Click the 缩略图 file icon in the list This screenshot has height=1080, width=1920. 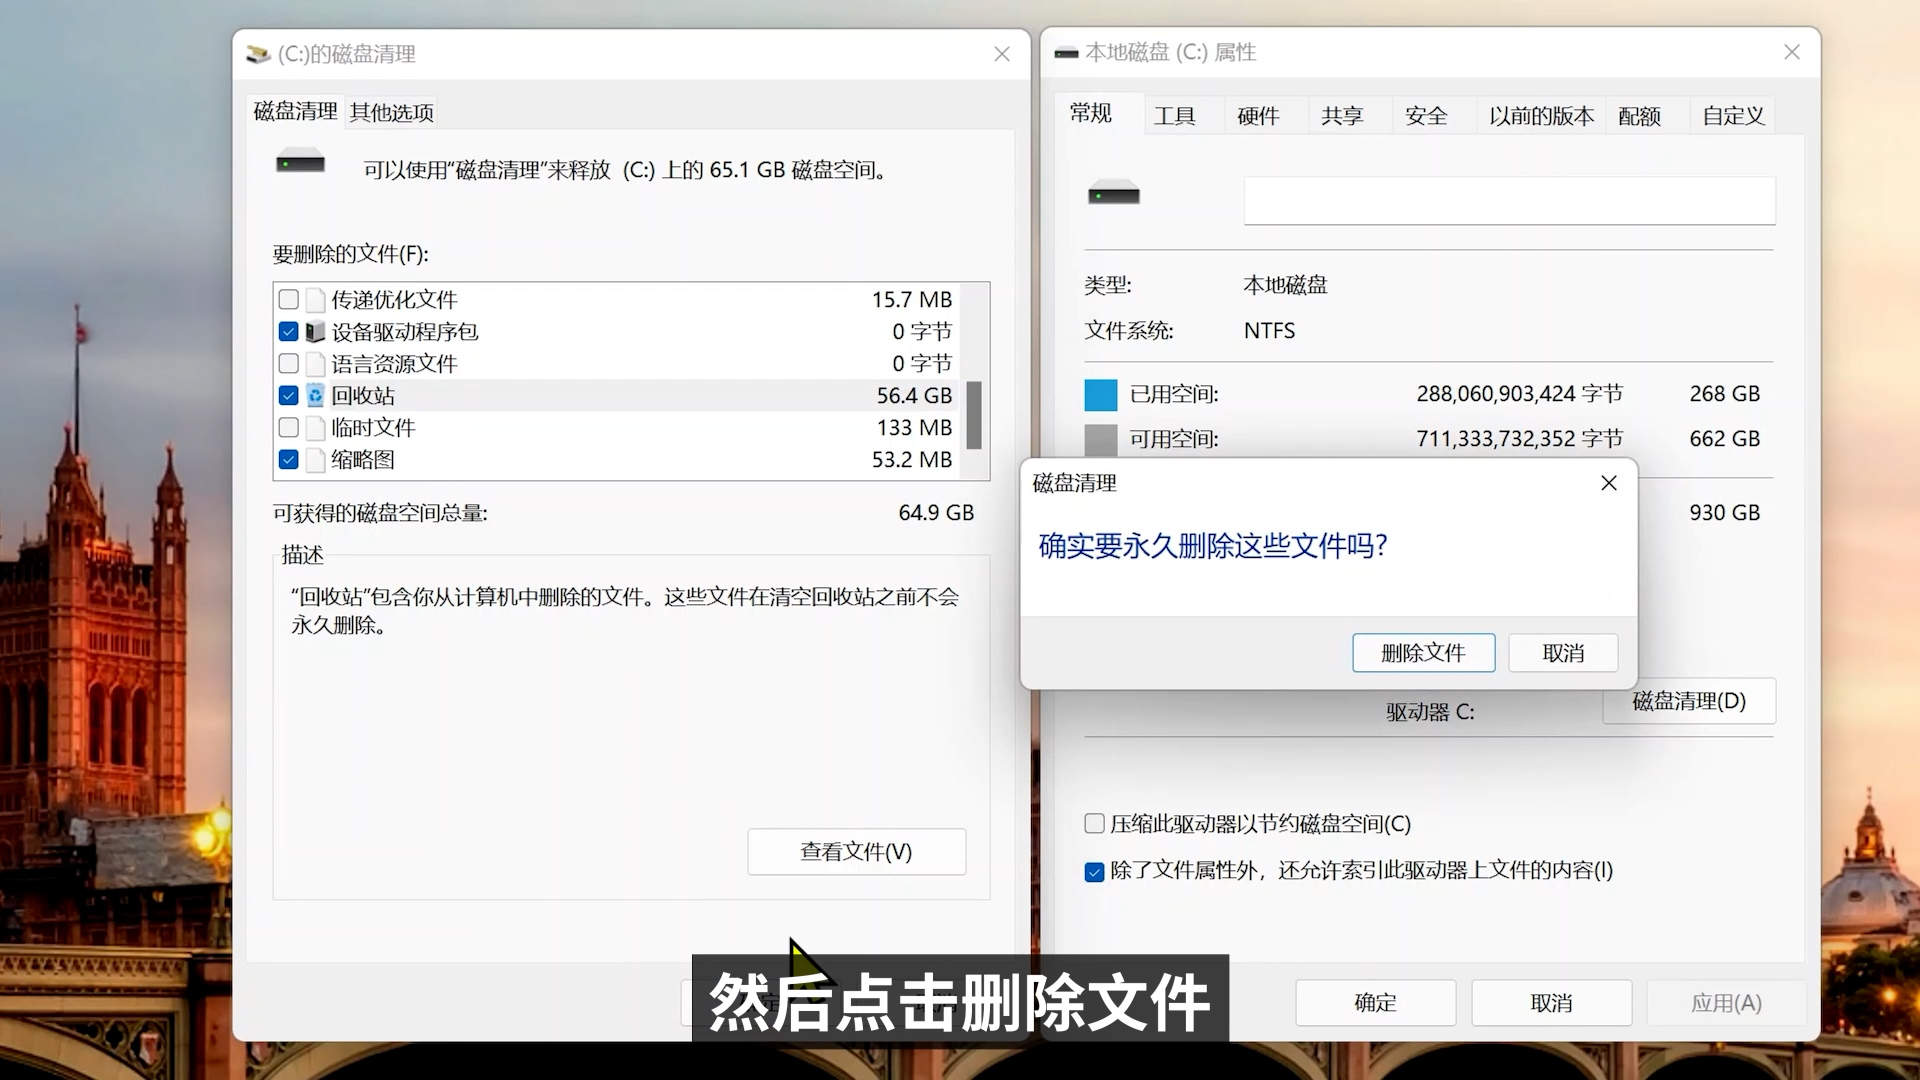[x=315, y=459]
